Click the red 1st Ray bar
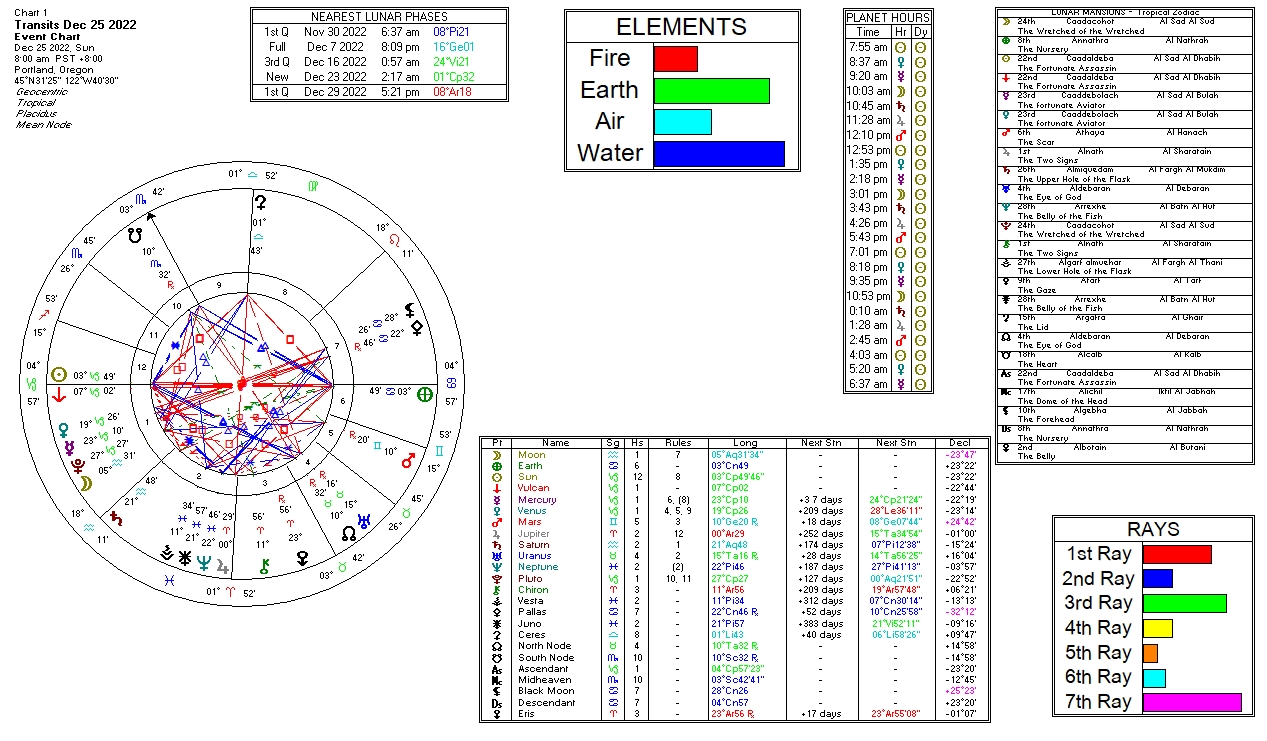 [1177, 554]
